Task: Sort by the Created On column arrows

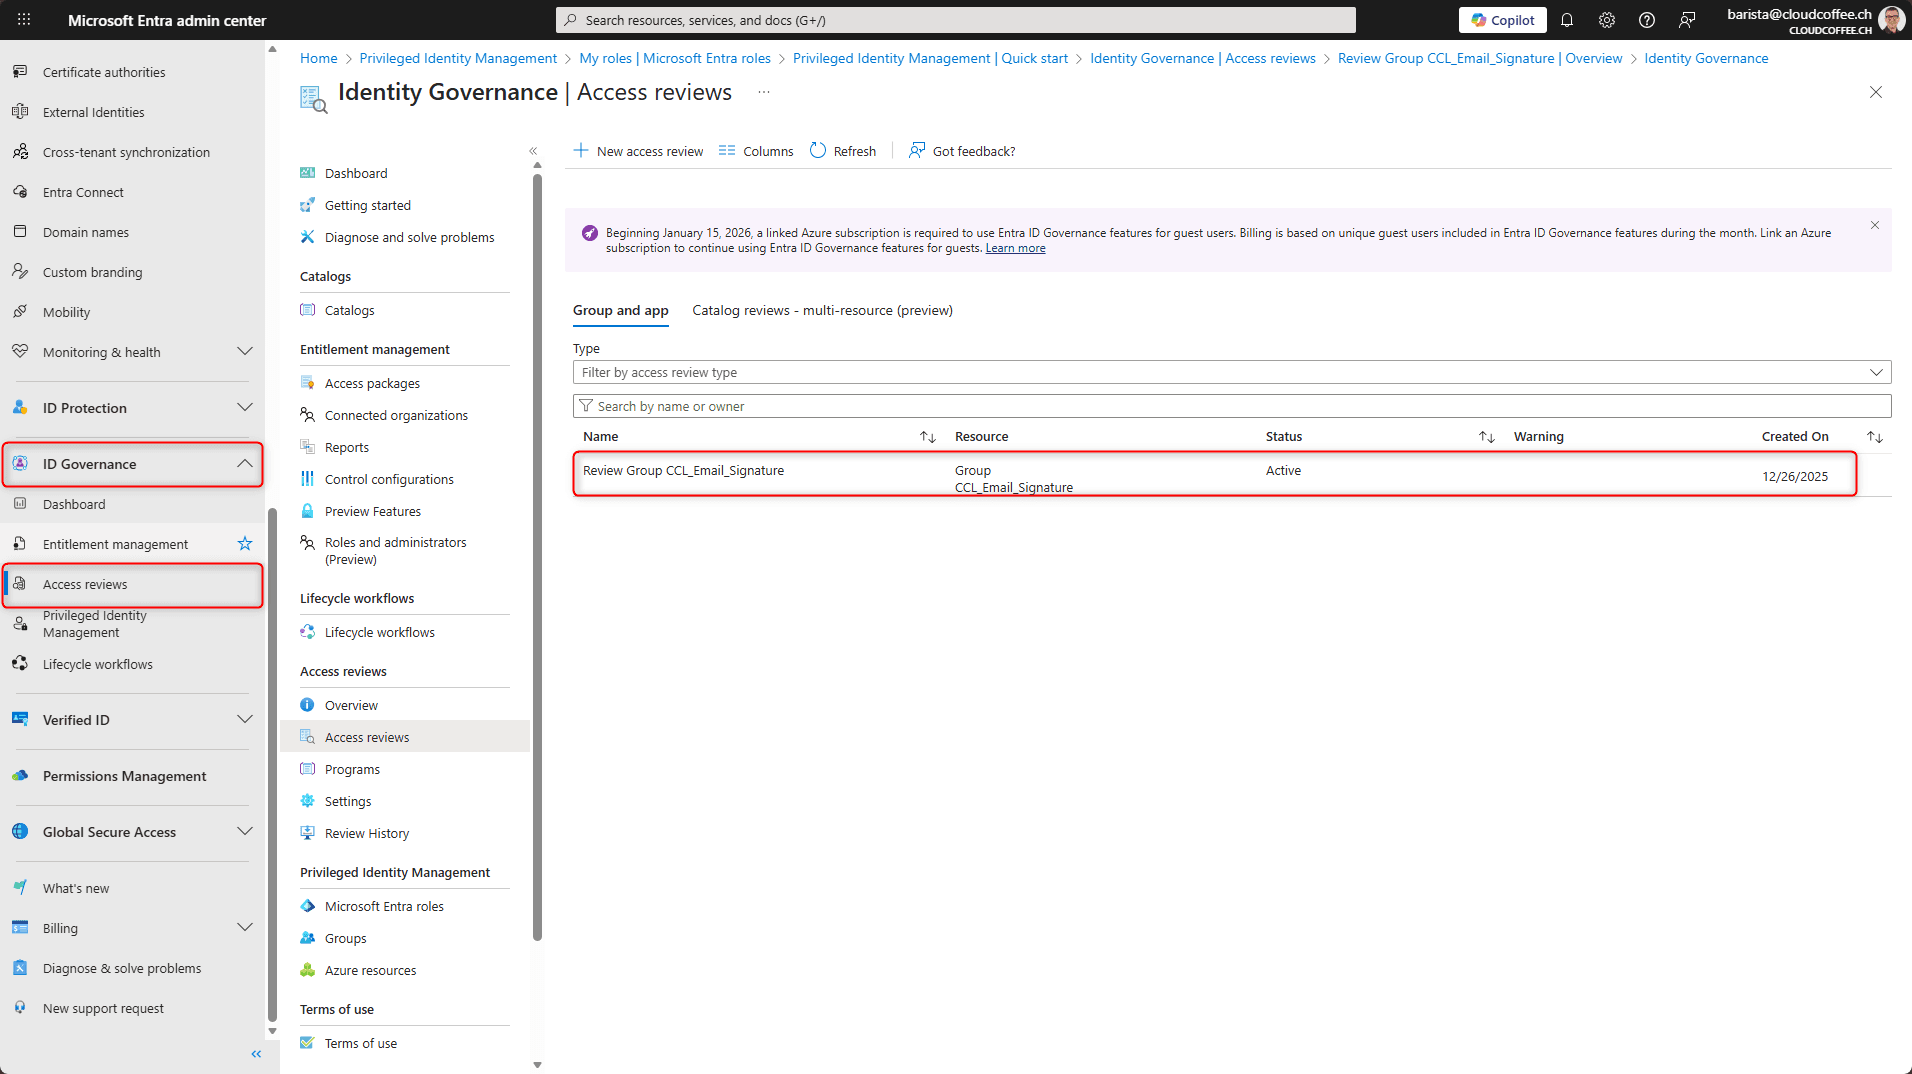Action: coord(1875,437)
